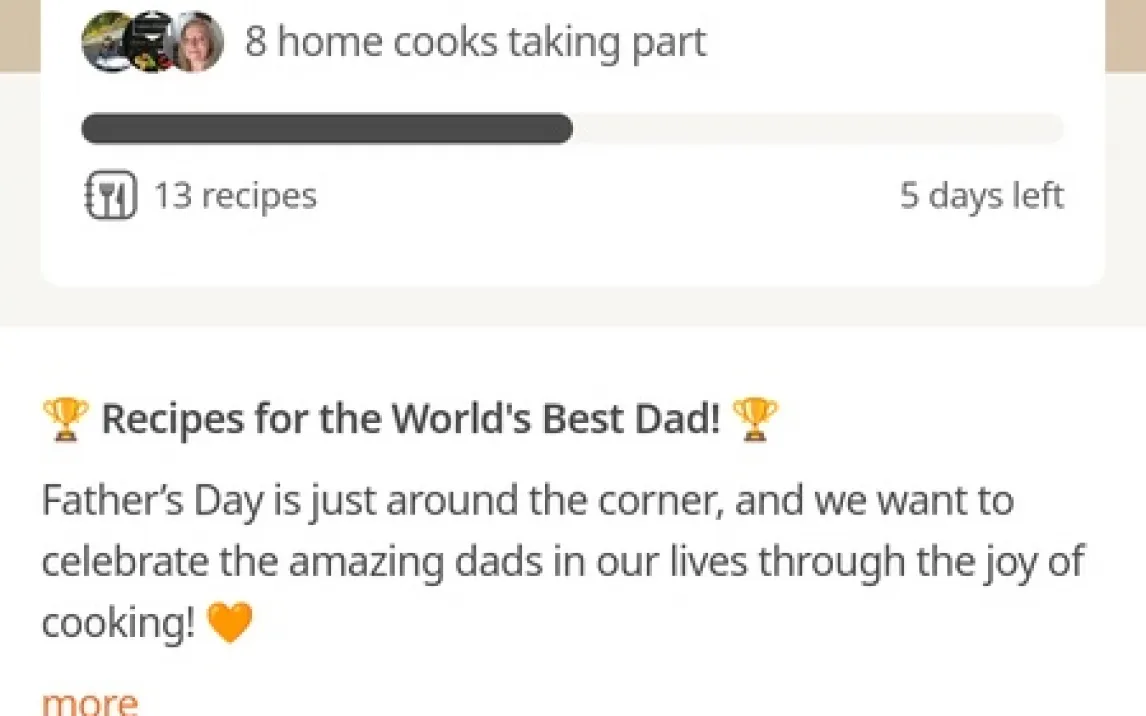The width and height of the screenshot is (1146, 716).
Task: Select the 'Recipes for the World's Best Dad!' heading
Action: [410, 420]
